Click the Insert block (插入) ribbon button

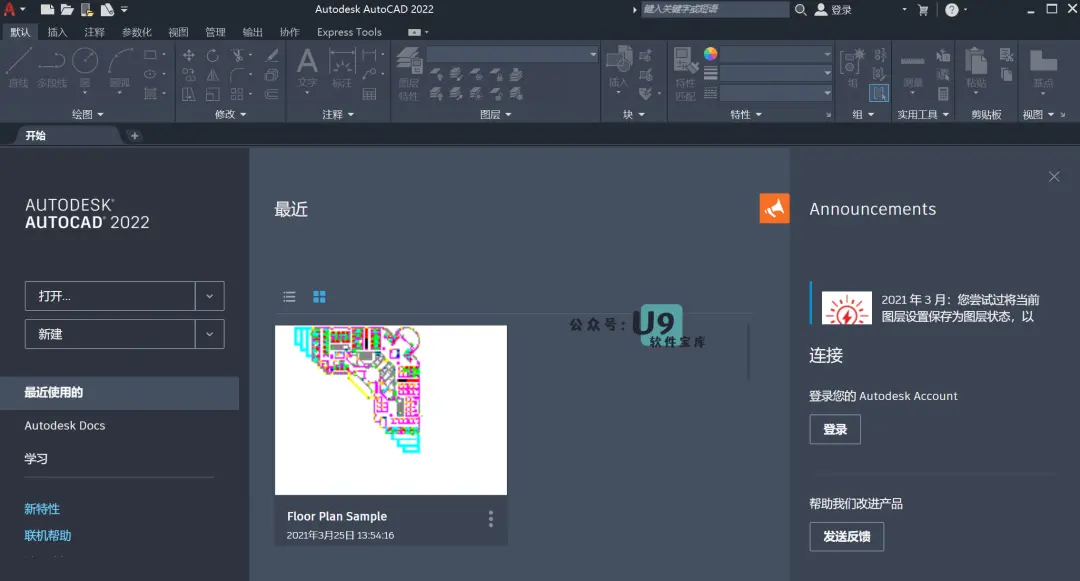[619, 68]
